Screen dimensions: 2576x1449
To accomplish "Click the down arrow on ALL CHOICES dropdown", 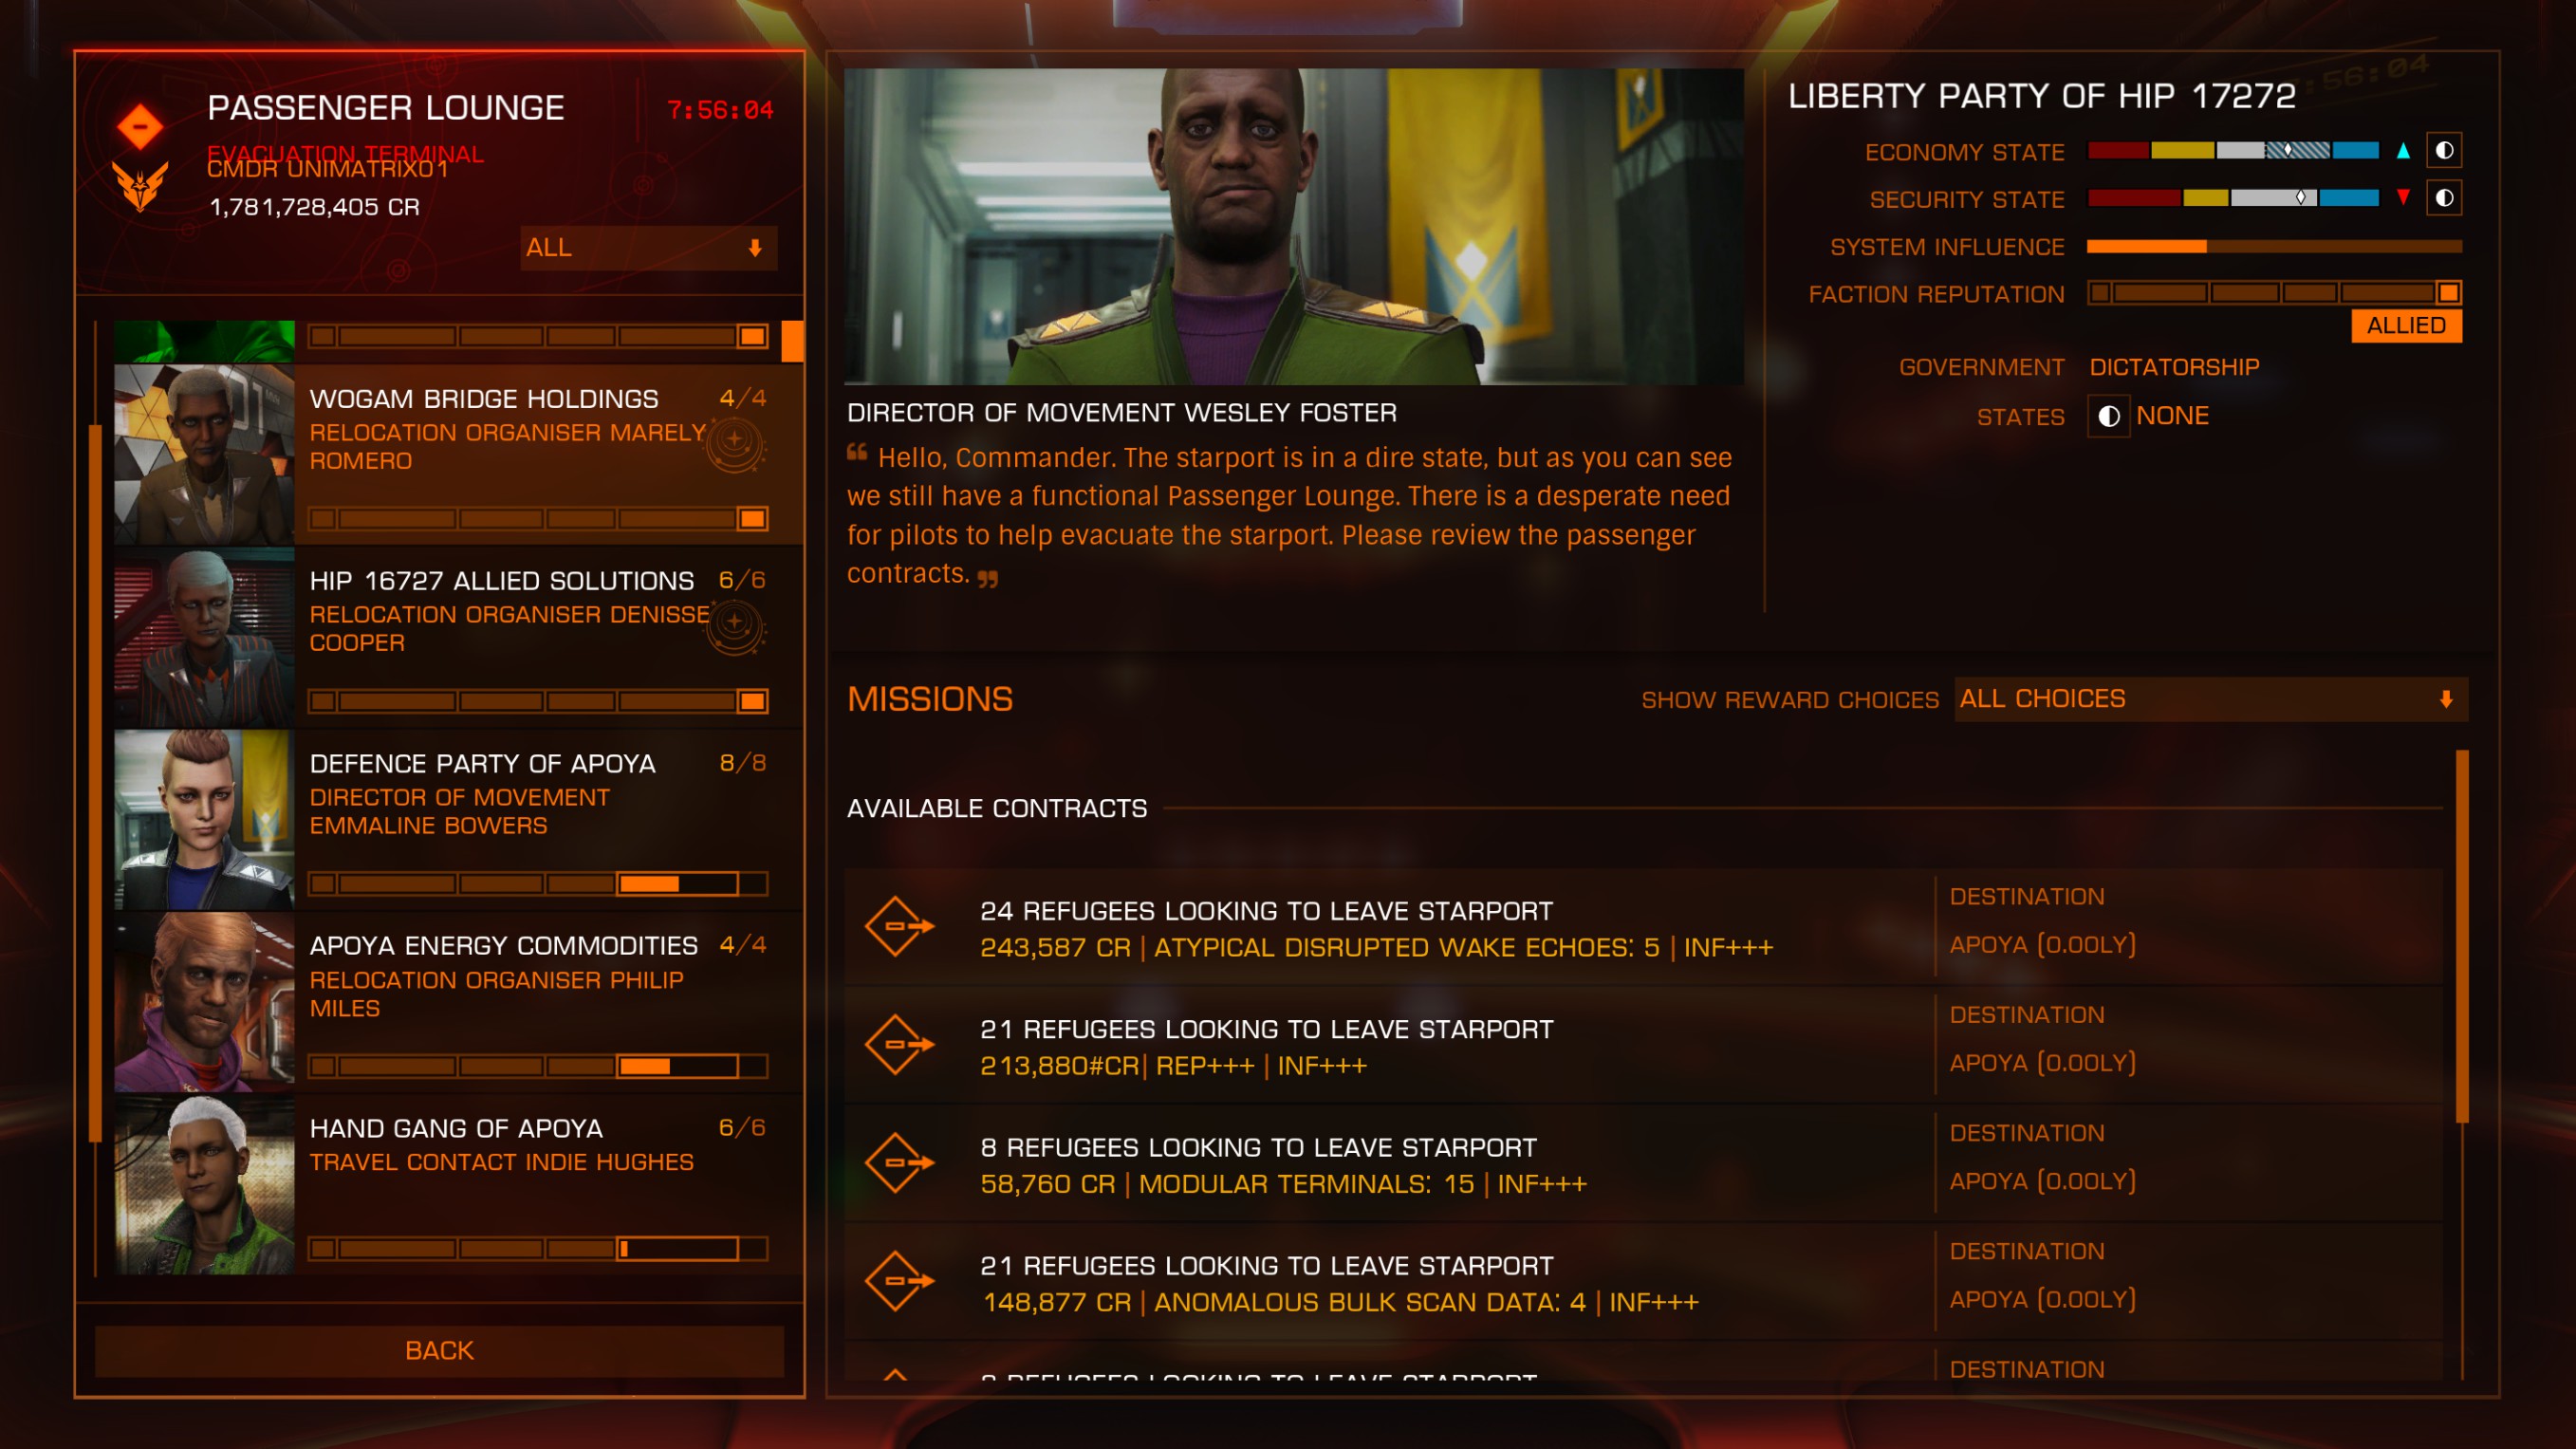I will (x=2446, y=699).
